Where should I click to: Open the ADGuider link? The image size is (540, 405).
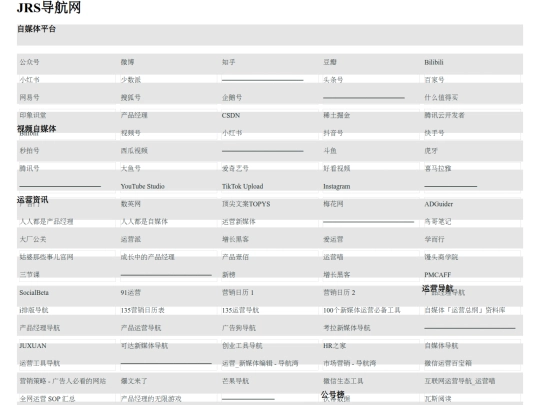pos(438,204)
